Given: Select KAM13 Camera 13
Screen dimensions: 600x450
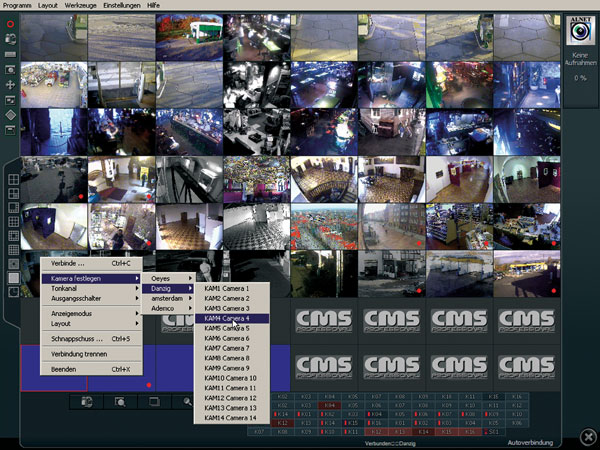Looking at the screenshot, I should coord(232,408).
